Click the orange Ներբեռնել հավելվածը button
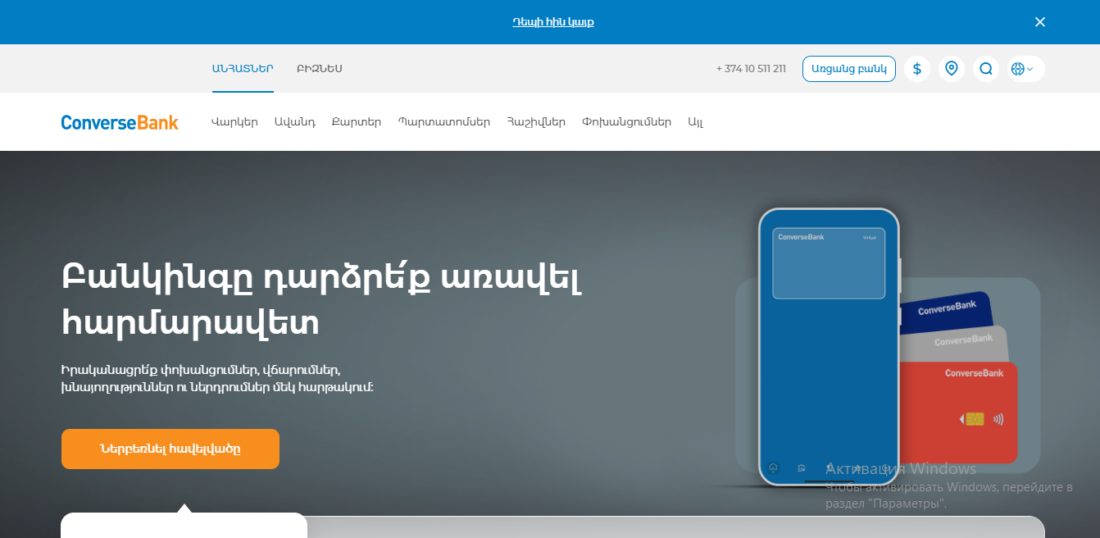 [170, 449]
